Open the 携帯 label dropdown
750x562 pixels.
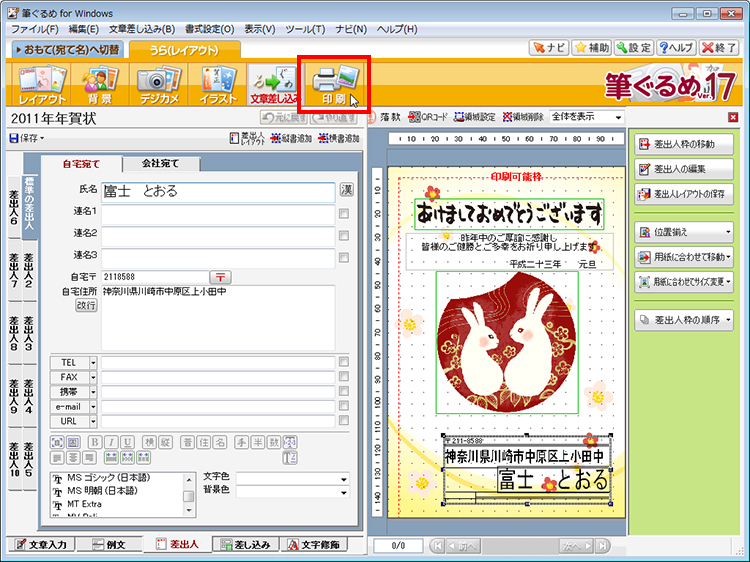[93, 392]
